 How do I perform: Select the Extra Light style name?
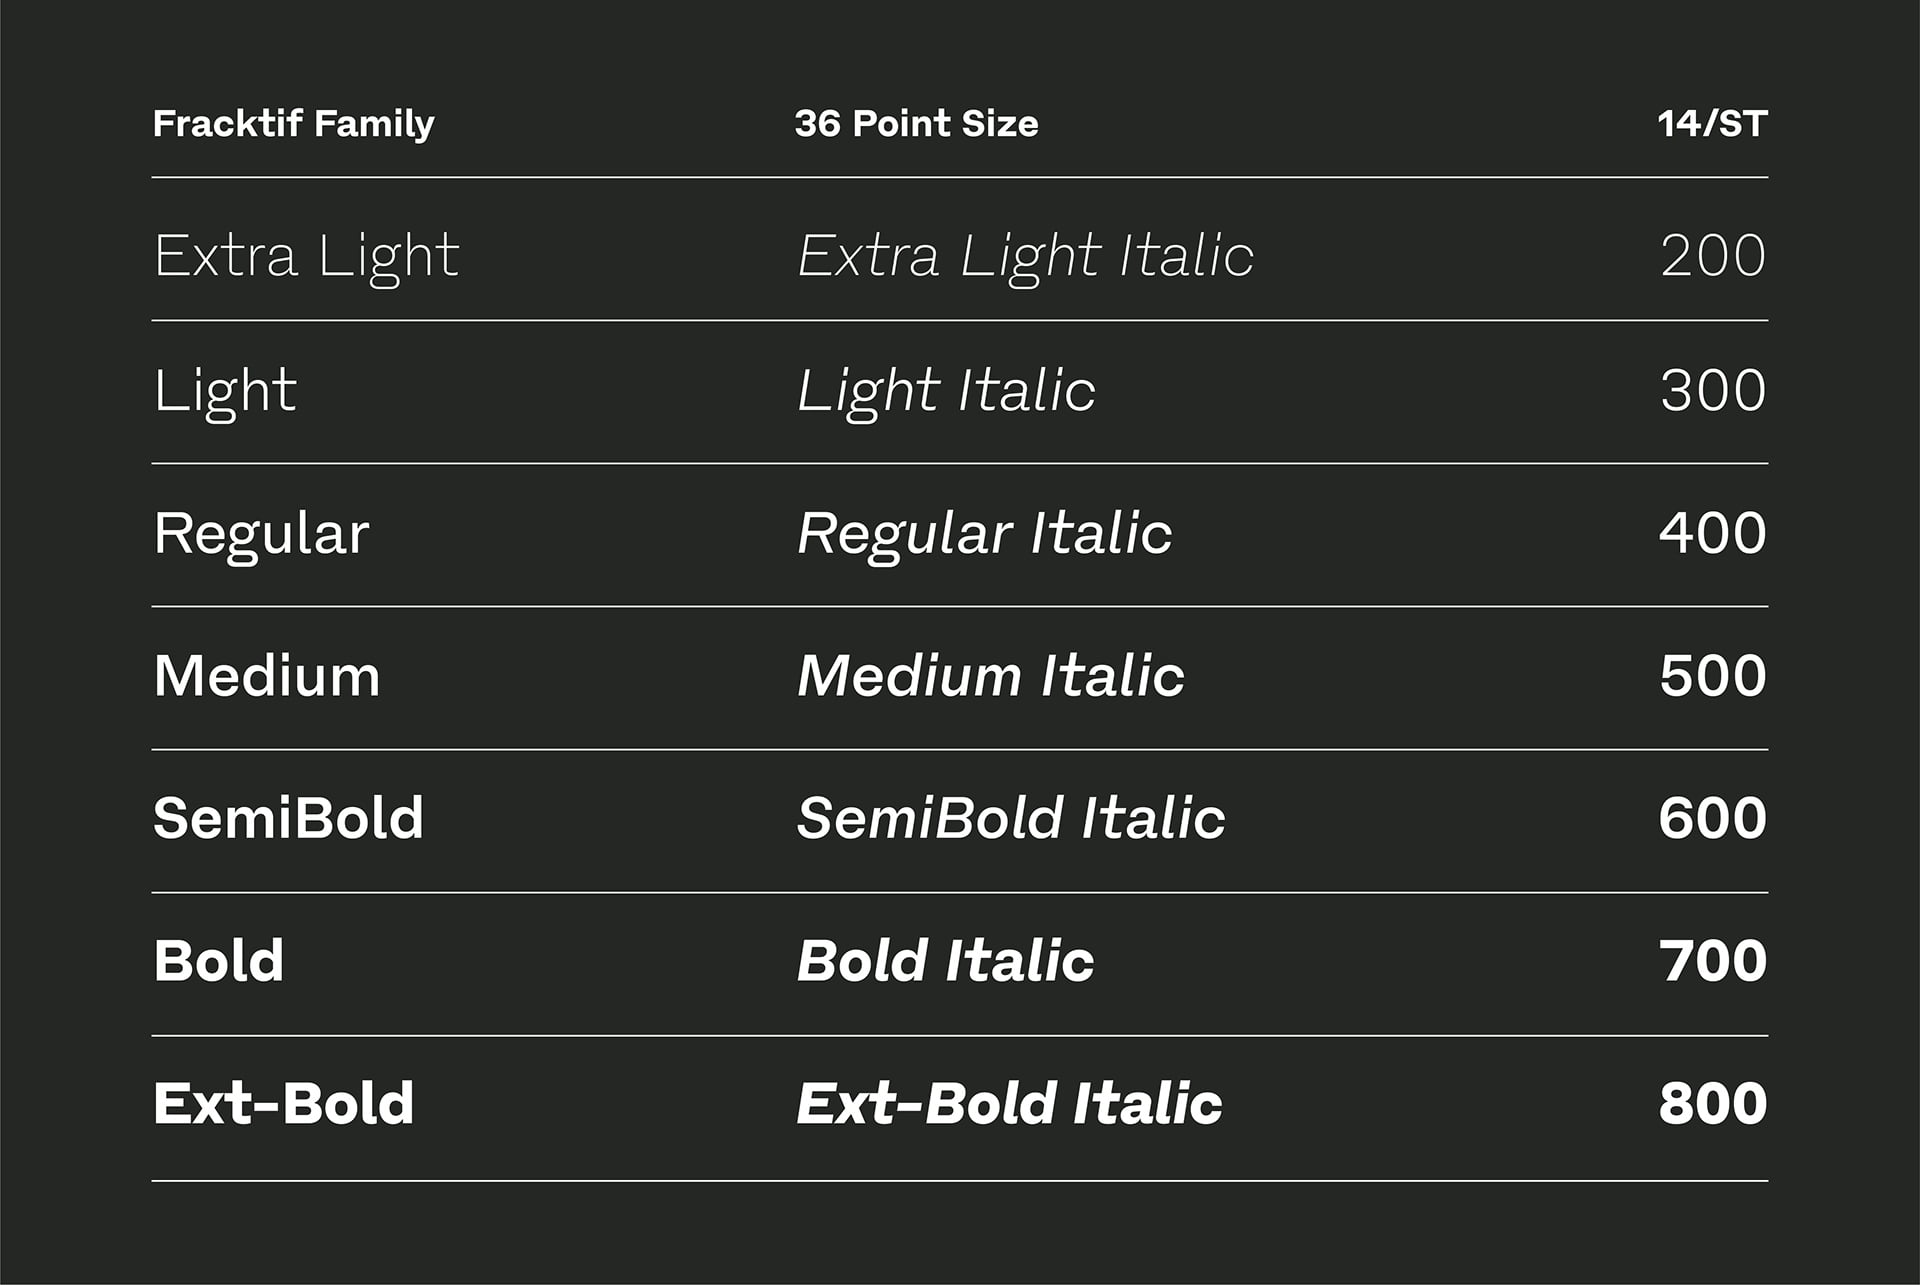click(x=306, y=256)
